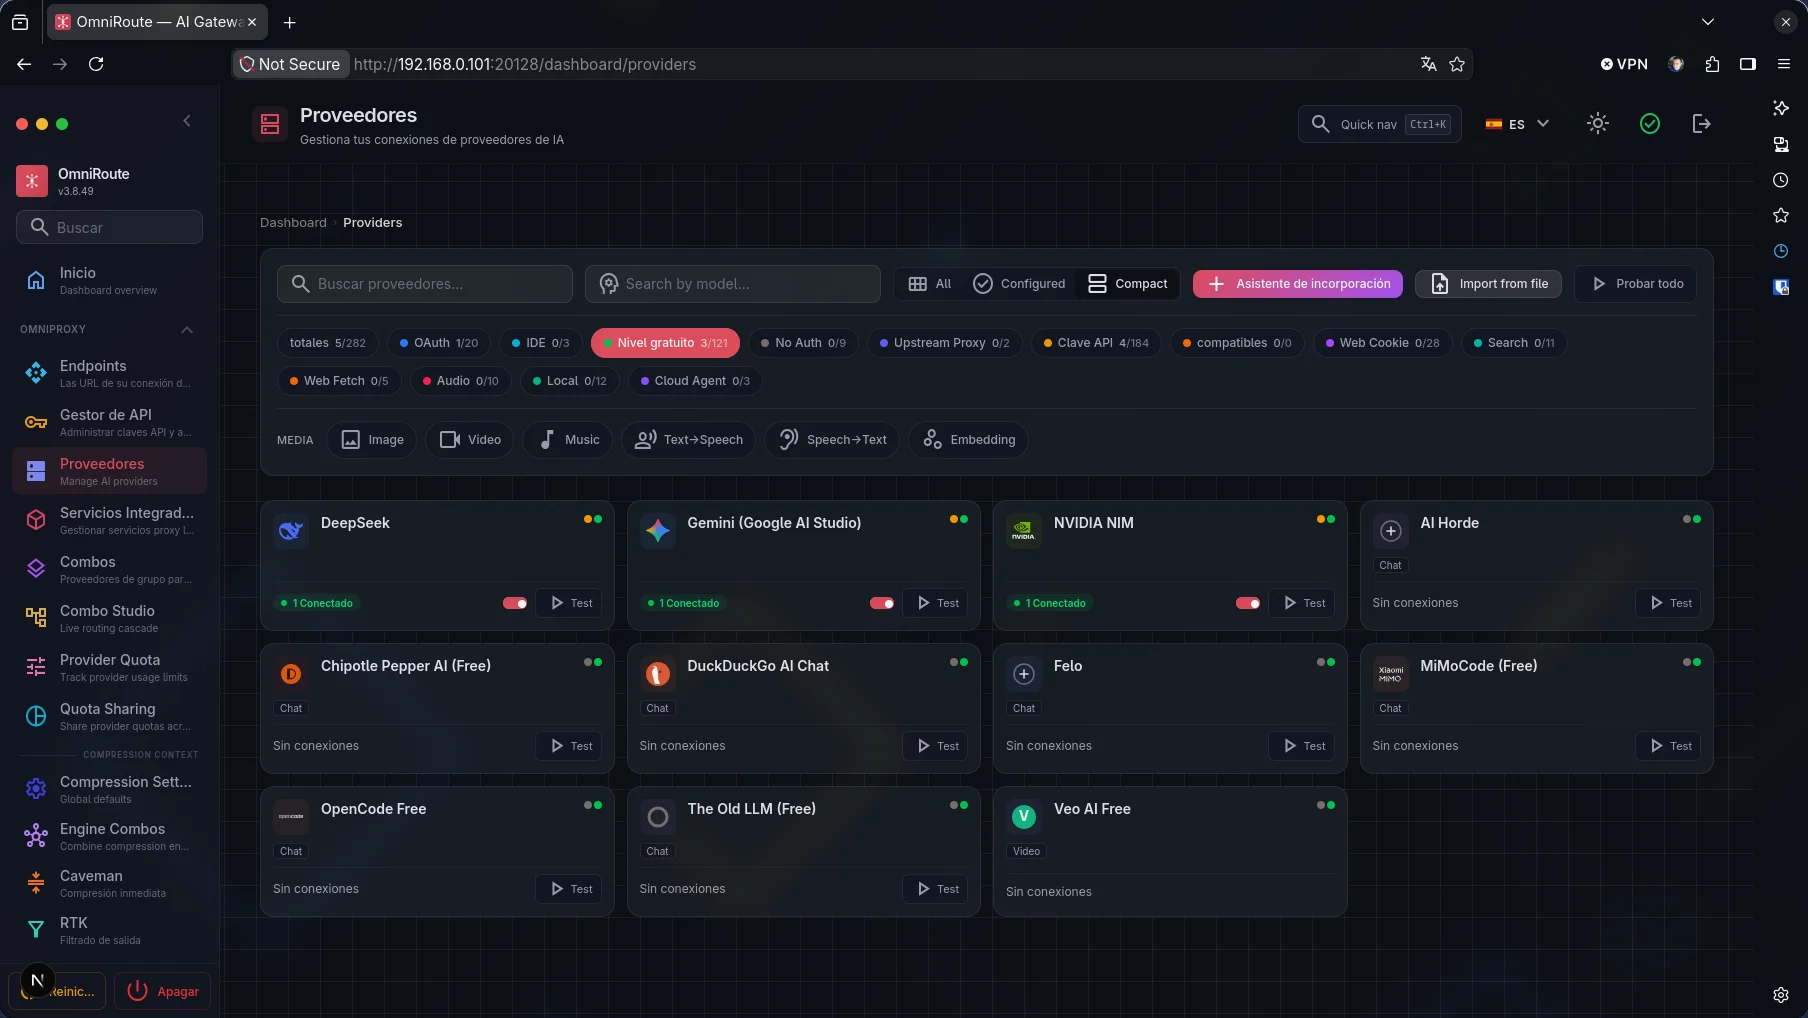Click RTK filter icon in sidebar

[x=36, y=930]
